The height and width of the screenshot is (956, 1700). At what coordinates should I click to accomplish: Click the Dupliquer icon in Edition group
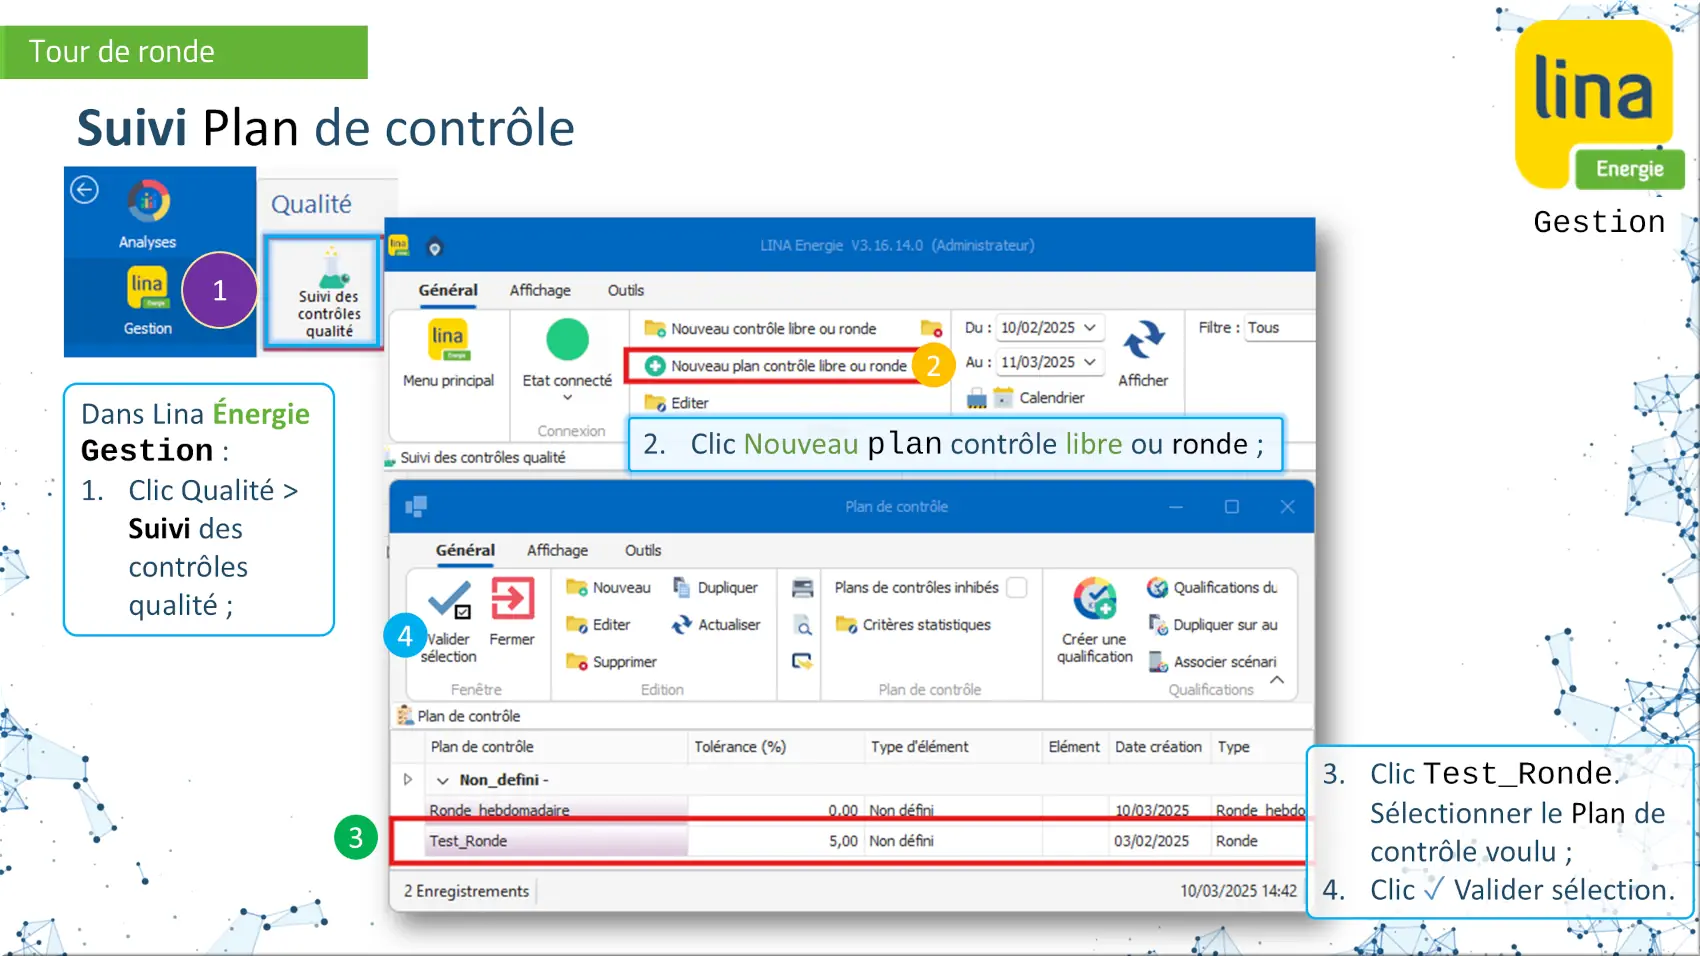click(682, 587)
